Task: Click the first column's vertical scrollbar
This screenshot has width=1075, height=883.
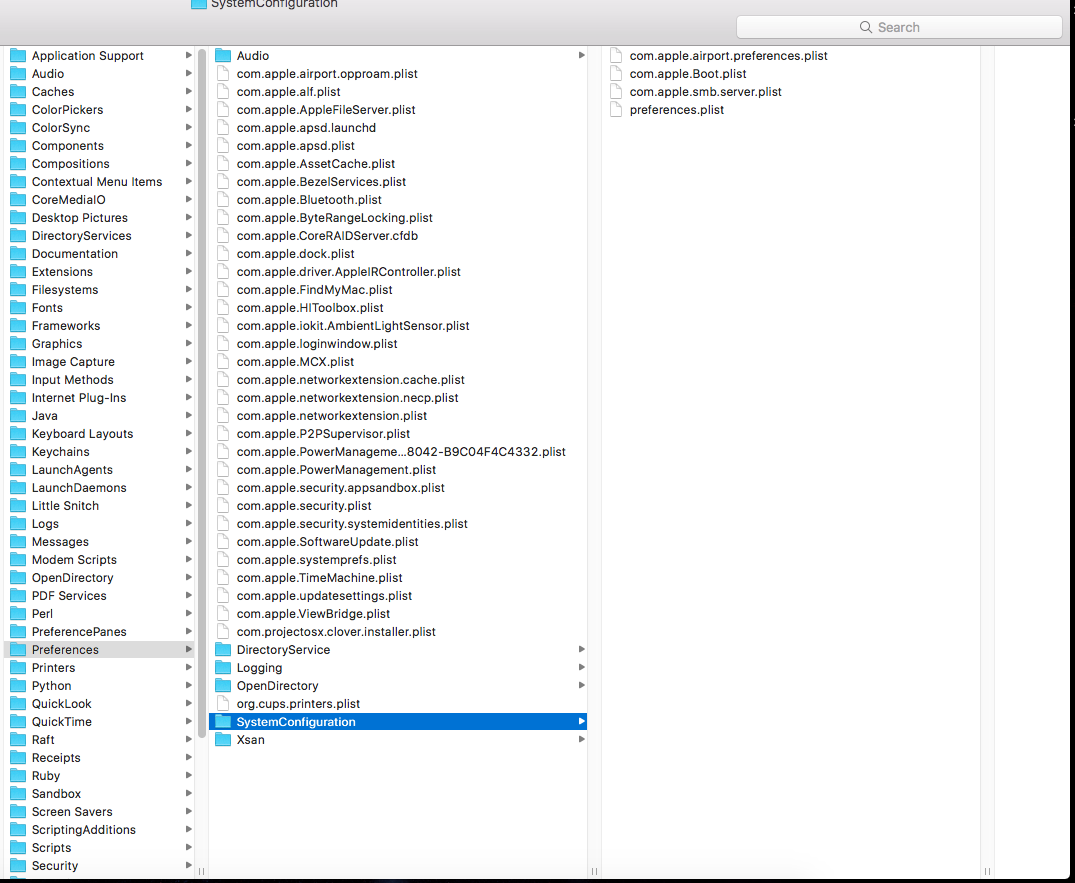Action: pyautogui.click(x=202, y=400)
